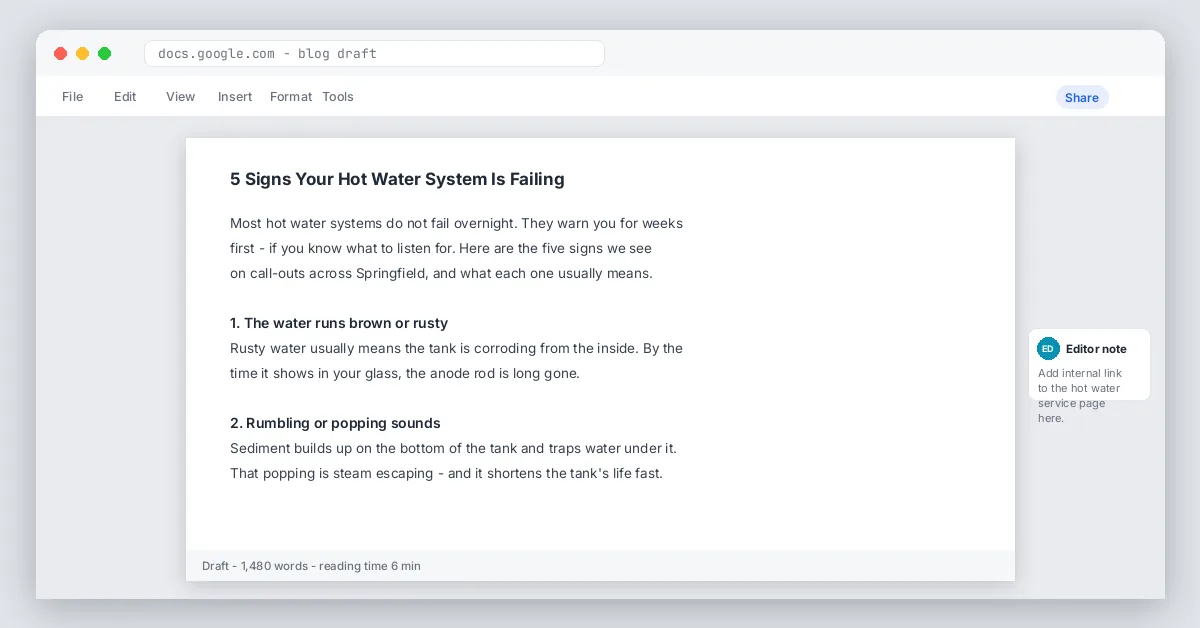The image size is (1200, 628).
Task: Click the 'Editor note' title text
Action: 1096,349
